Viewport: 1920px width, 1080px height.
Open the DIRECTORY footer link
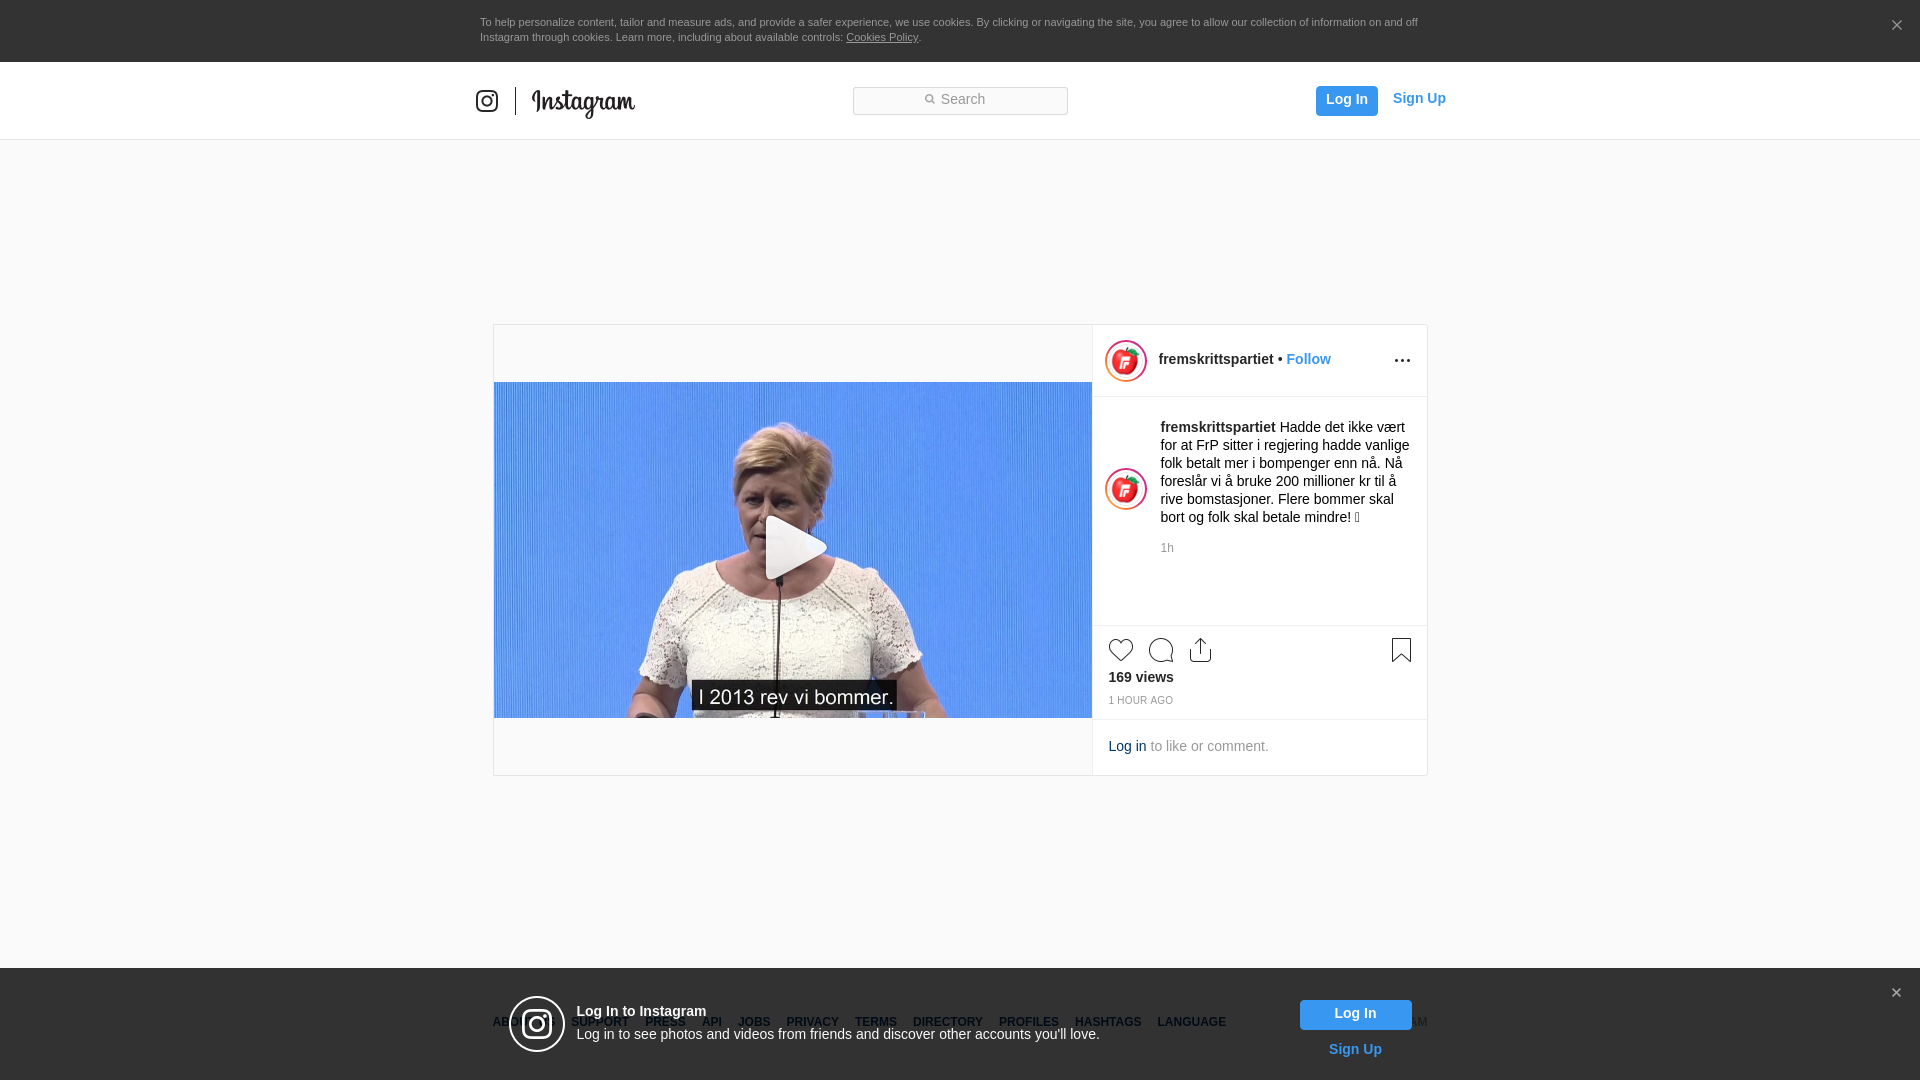[x=948, y=1022]
